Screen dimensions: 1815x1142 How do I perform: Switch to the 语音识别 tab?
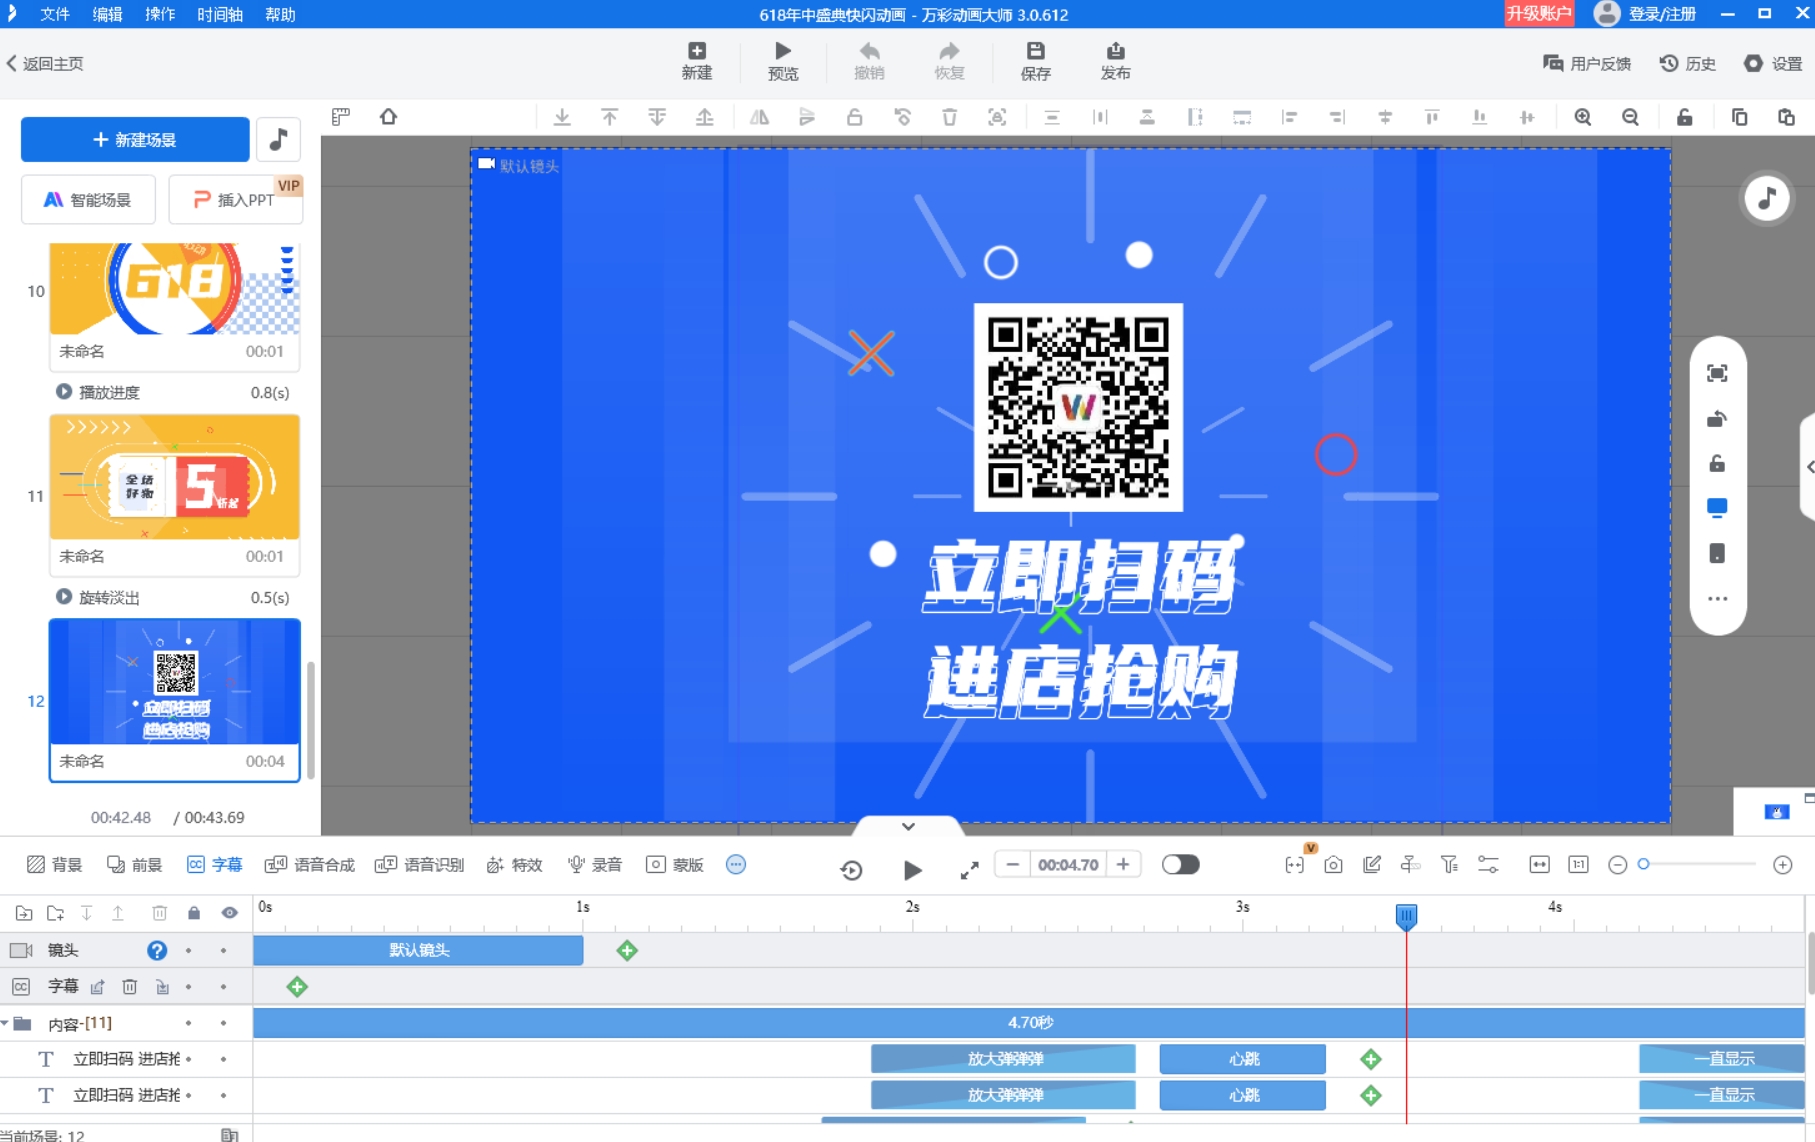(419, 864)
